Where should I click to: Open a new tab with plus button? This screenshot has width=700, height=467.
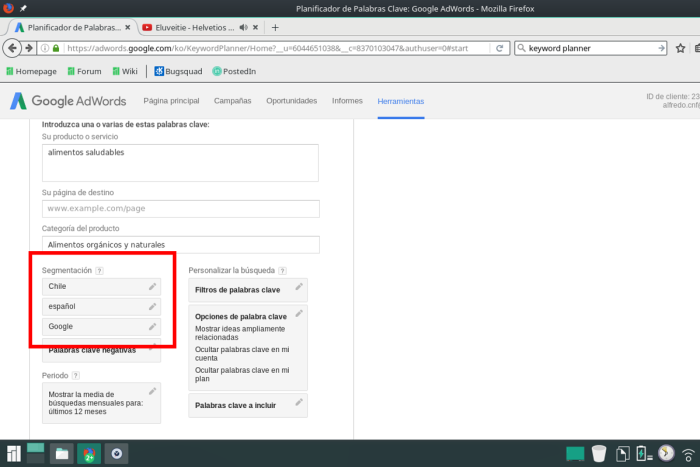[275, 28]
